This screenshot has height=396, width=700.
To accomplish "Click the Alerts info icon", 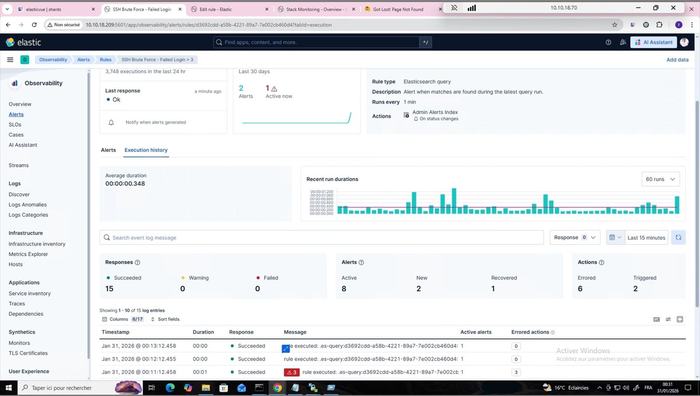I will (x=361, y=263).
